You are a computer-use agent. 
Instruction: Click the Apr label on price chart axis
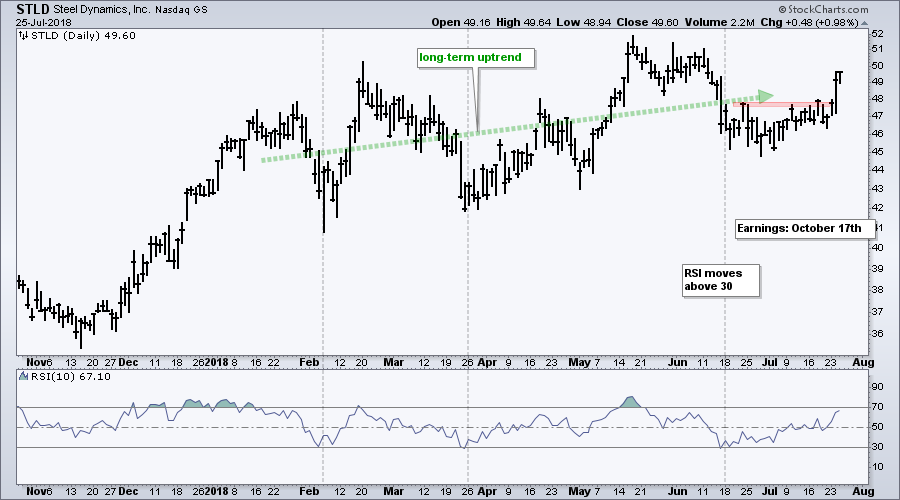click(x=487, y=362)
